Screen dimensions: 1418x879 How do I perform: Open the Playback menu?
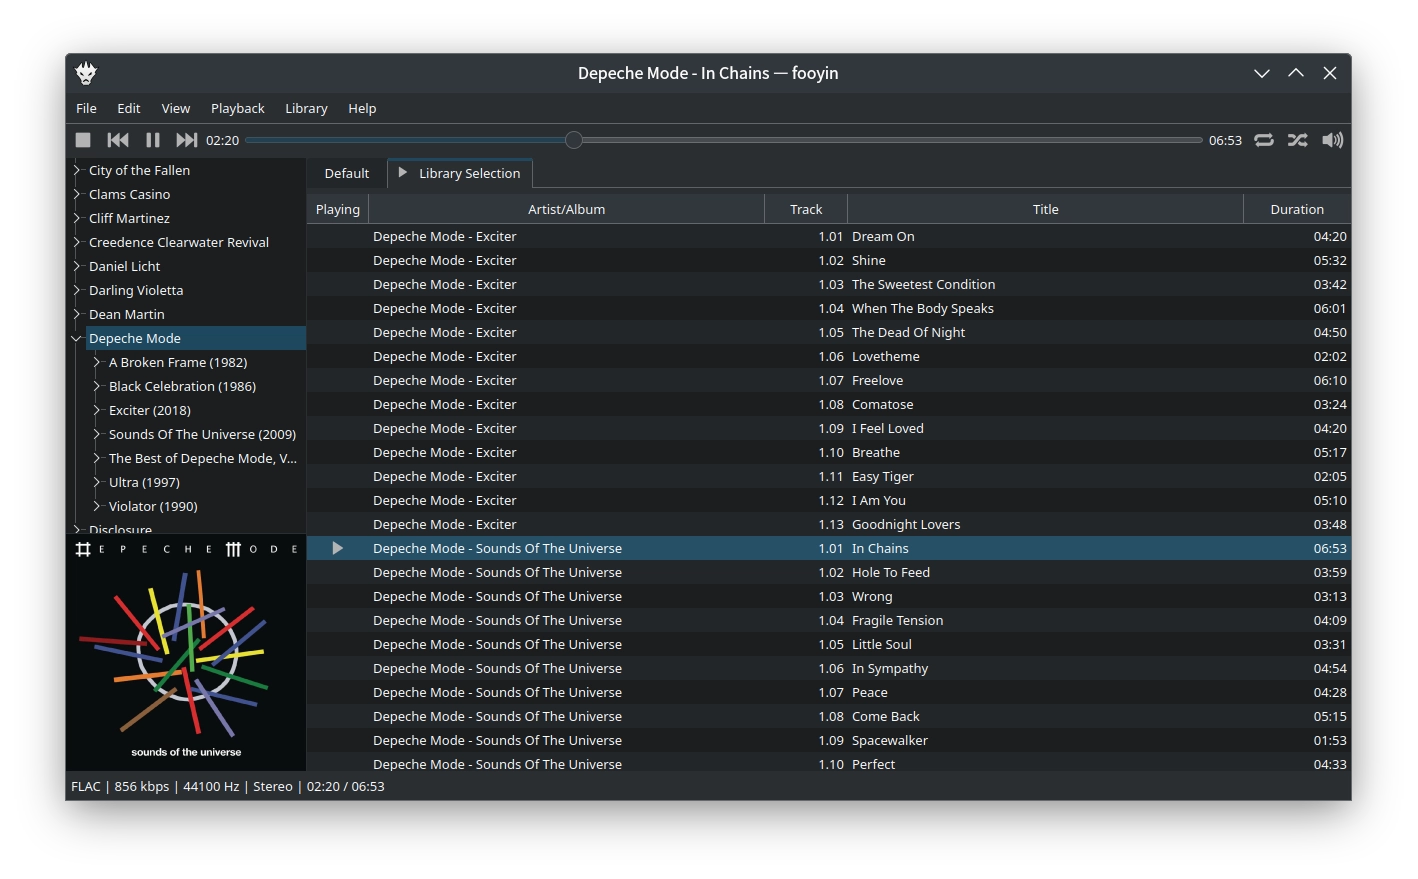[237, 108]
